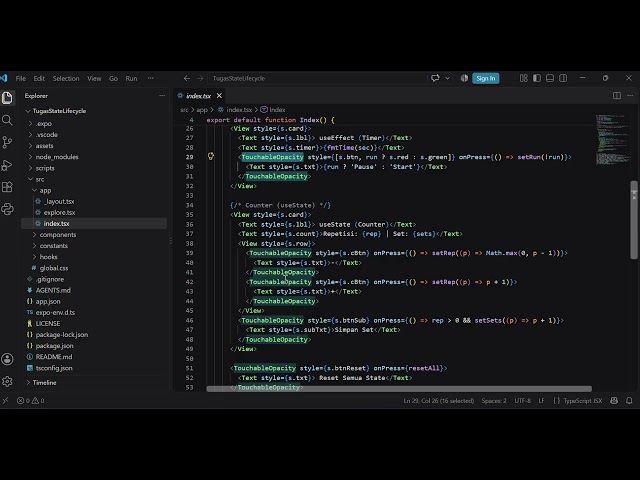Open the Search view icon

click(7, 120)
